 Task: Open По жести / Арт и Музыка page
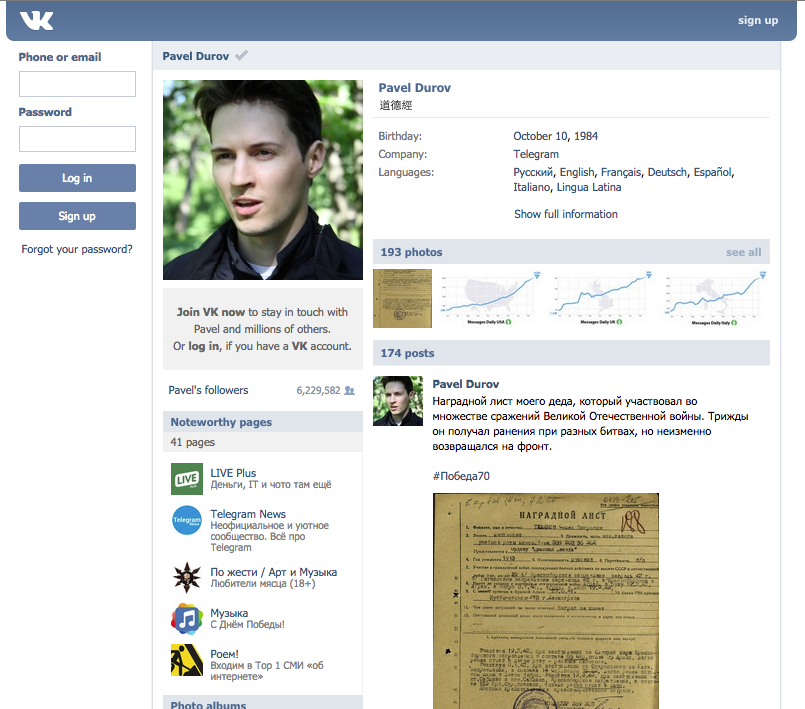click(x=274, y=572)
